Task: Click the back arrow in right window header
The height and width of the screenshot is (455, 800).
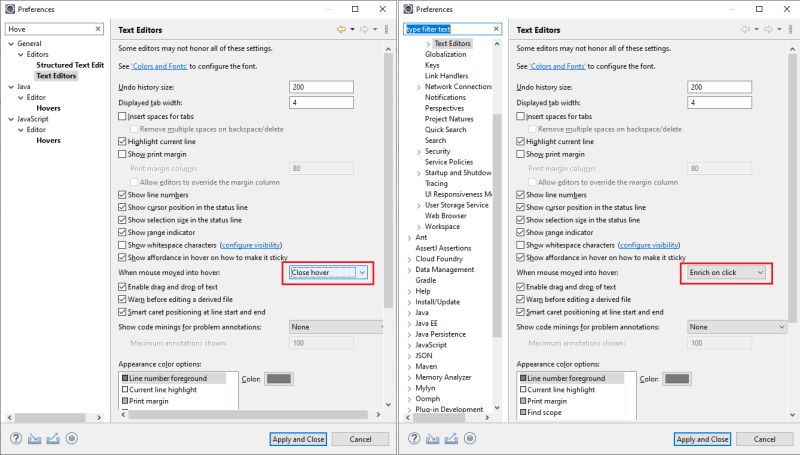Action: pos(745,30)
